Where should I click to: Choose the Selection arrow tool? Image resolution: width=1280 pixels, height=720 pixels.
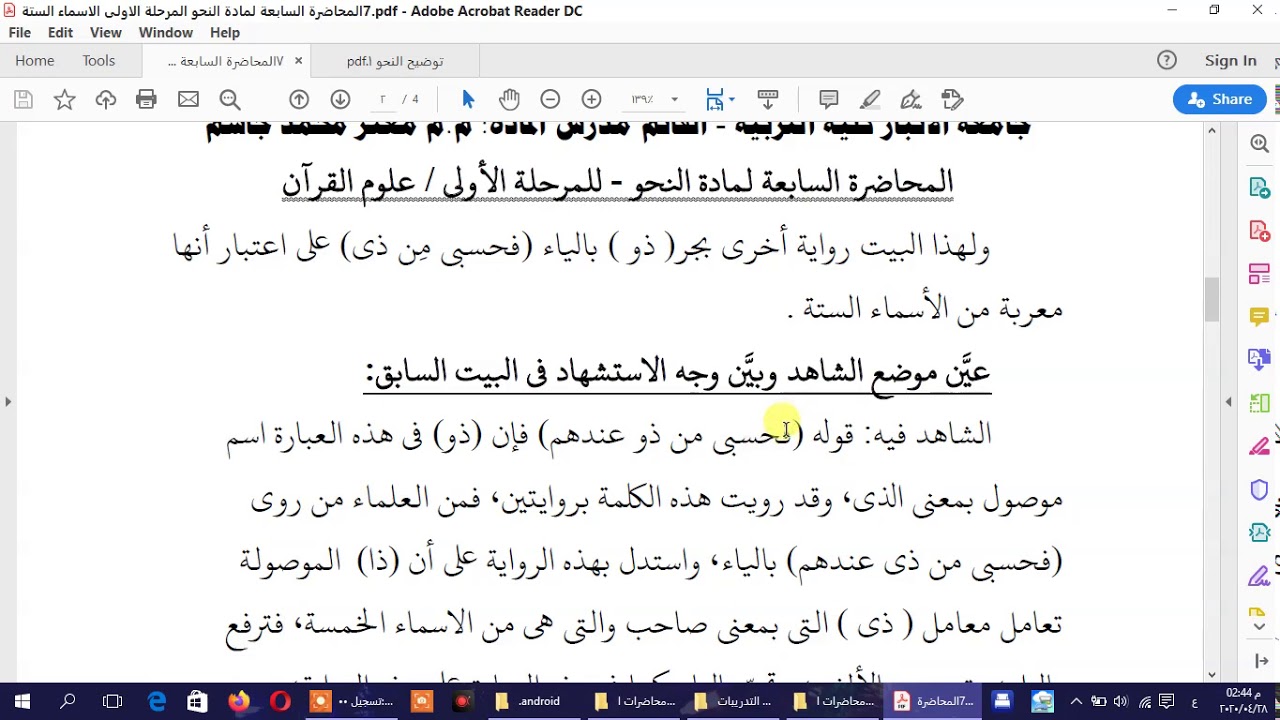pos(468,99)
